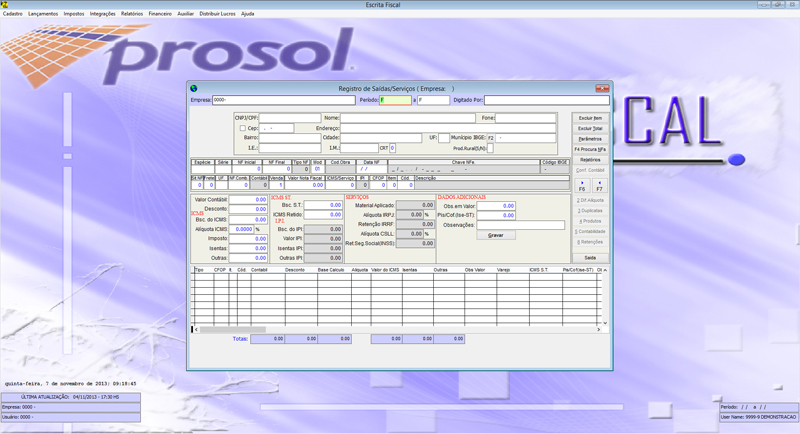Click the F6 navigation arrow button
Screen dimensions: 800x434
(582, 186)
